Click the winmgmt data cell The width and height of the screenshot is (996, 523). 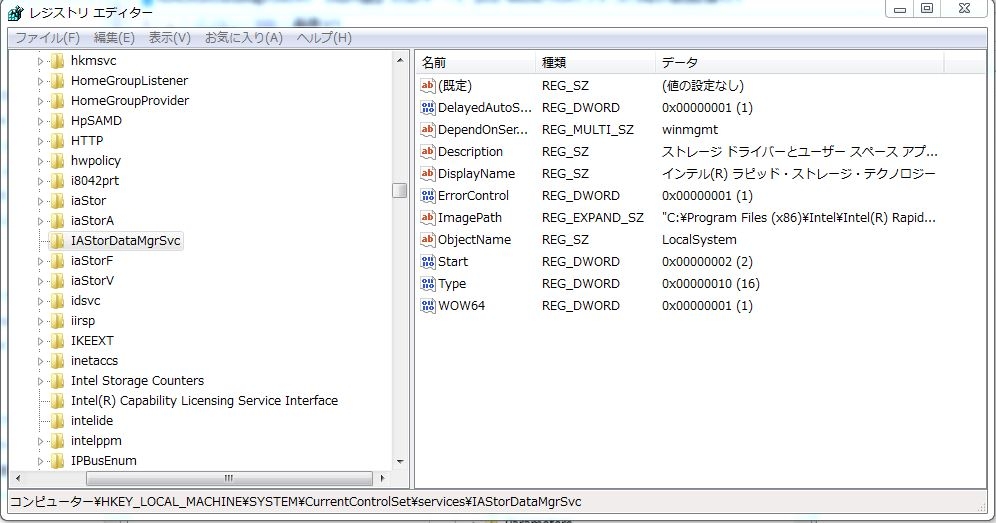[690, 130]
